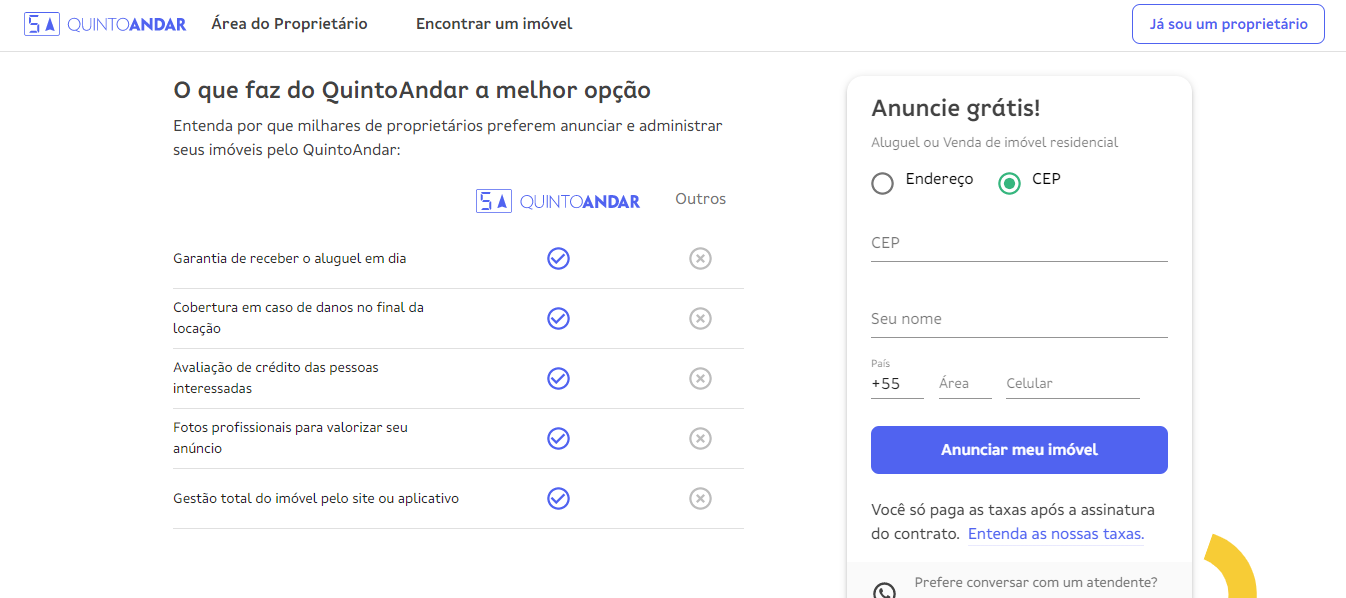Select the Endereço radio option

coord(882,183)
